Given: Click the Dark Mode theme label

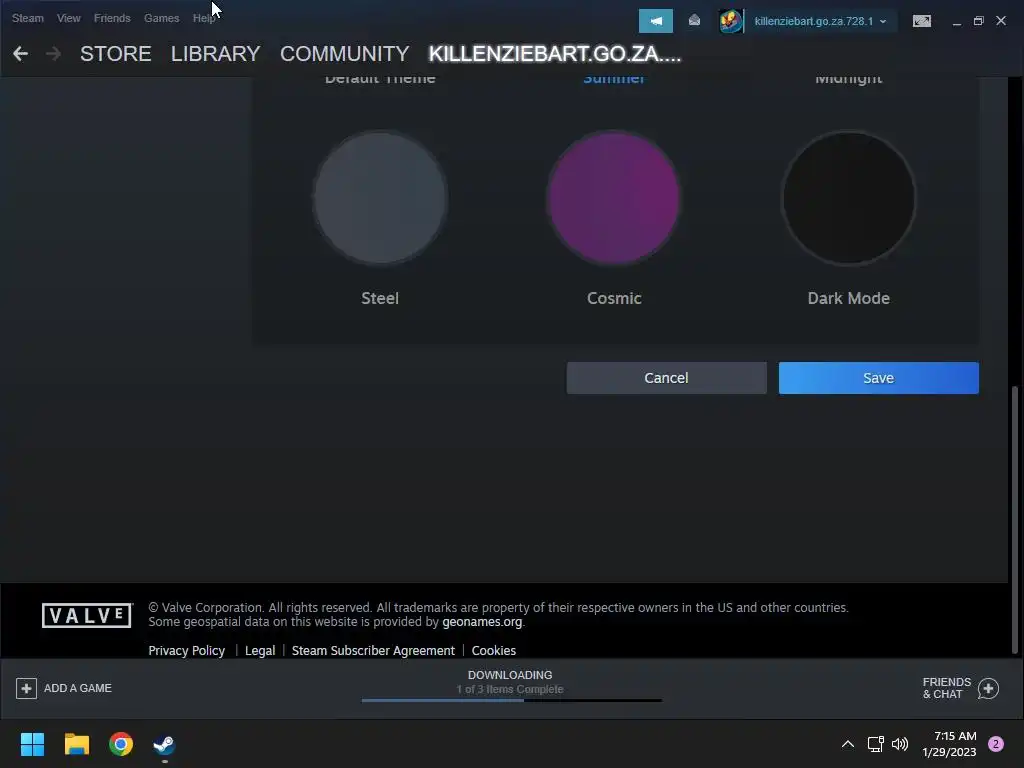Looking at the screenshot, I should (848, 298).
